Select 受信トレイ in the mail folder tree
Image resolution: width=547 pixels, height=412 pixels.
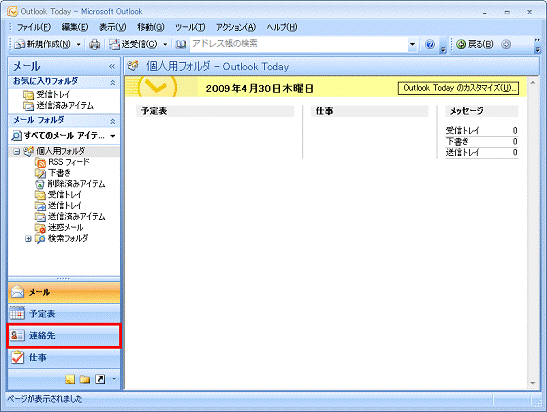click(x=64, y=195)
